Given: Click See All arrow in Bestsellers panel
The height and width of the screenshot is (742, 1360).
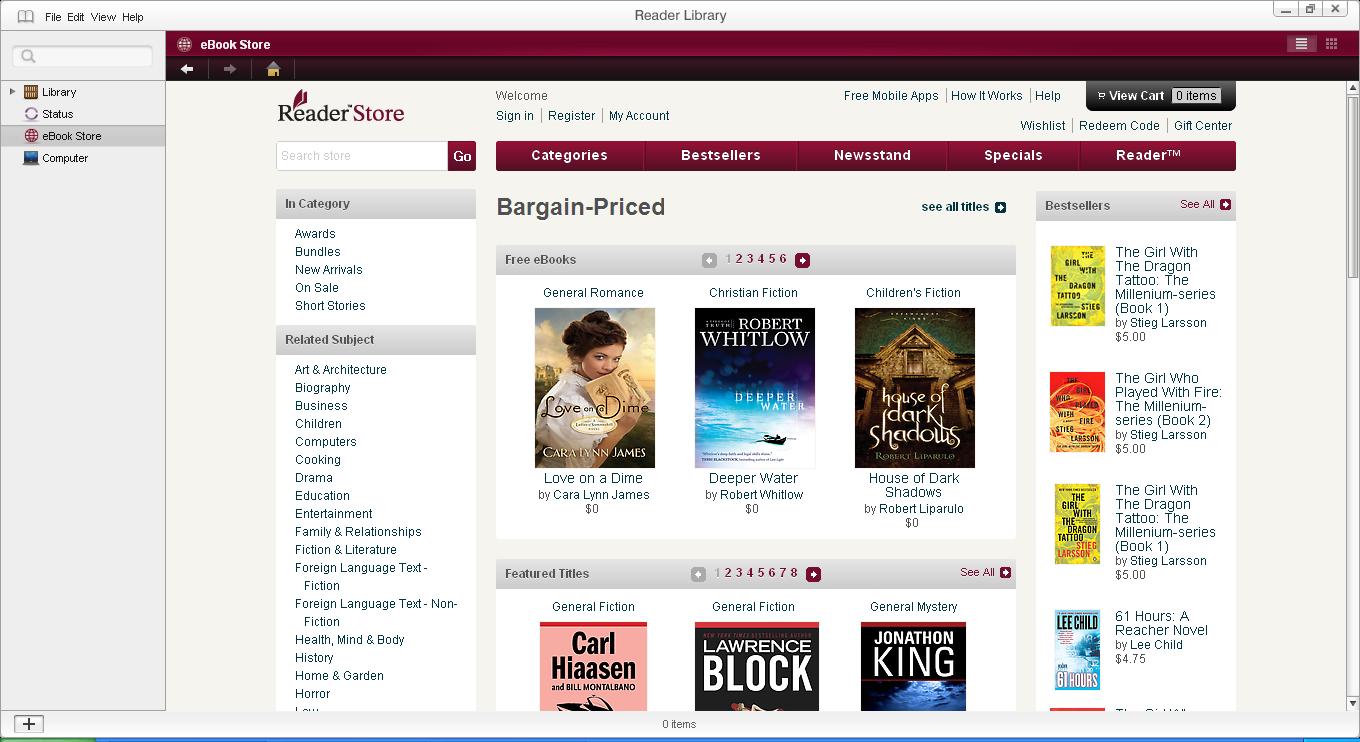Looking at the screenshot, I should 1226,205.
